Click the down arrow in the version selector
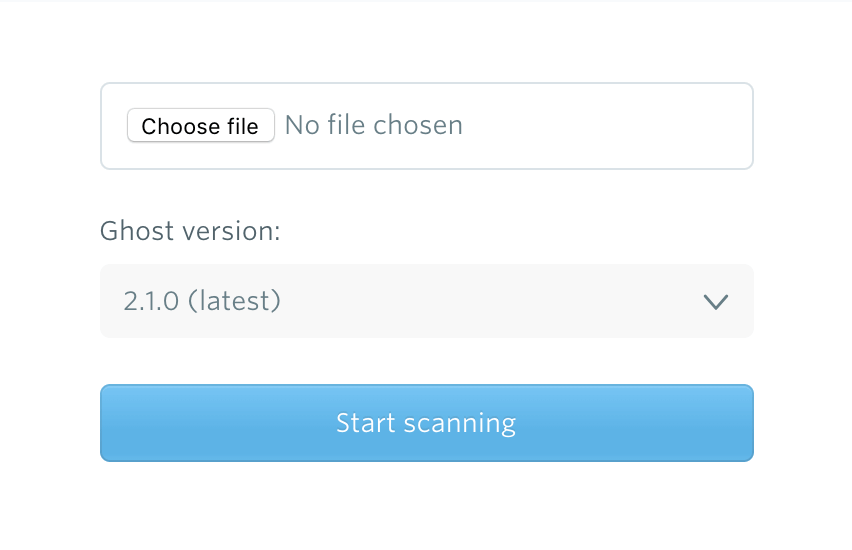This screenshot has height=550, width=852. (715, 301)
